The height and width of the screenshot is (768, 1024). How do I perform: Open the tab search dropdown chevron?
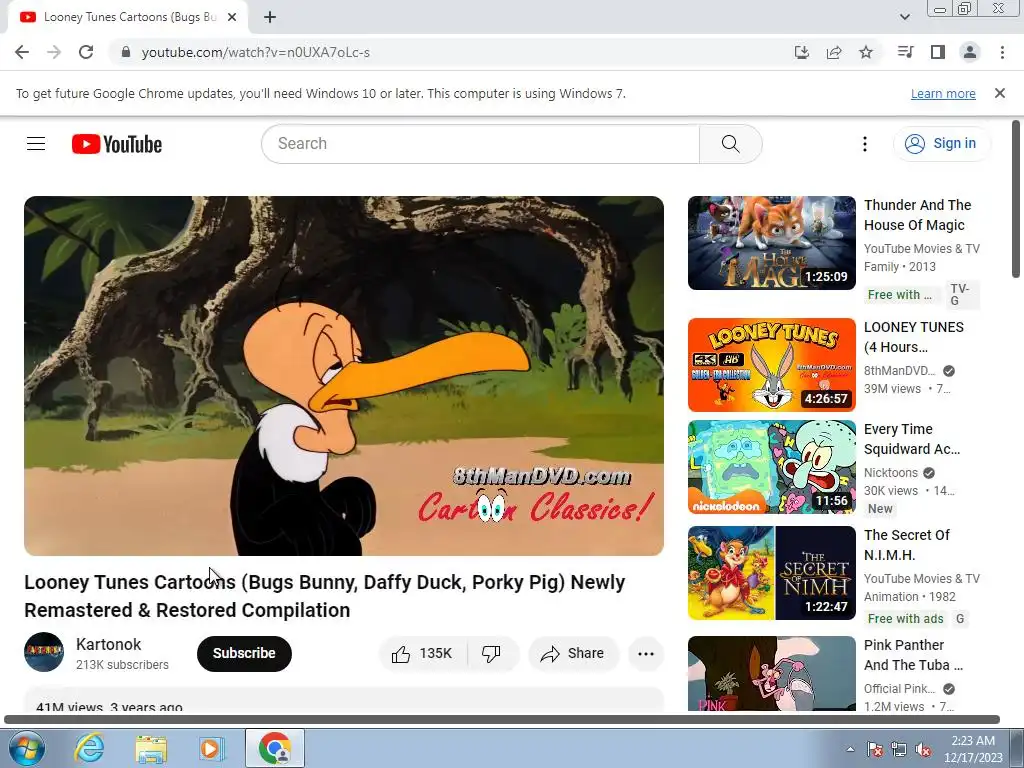[904, 17]
